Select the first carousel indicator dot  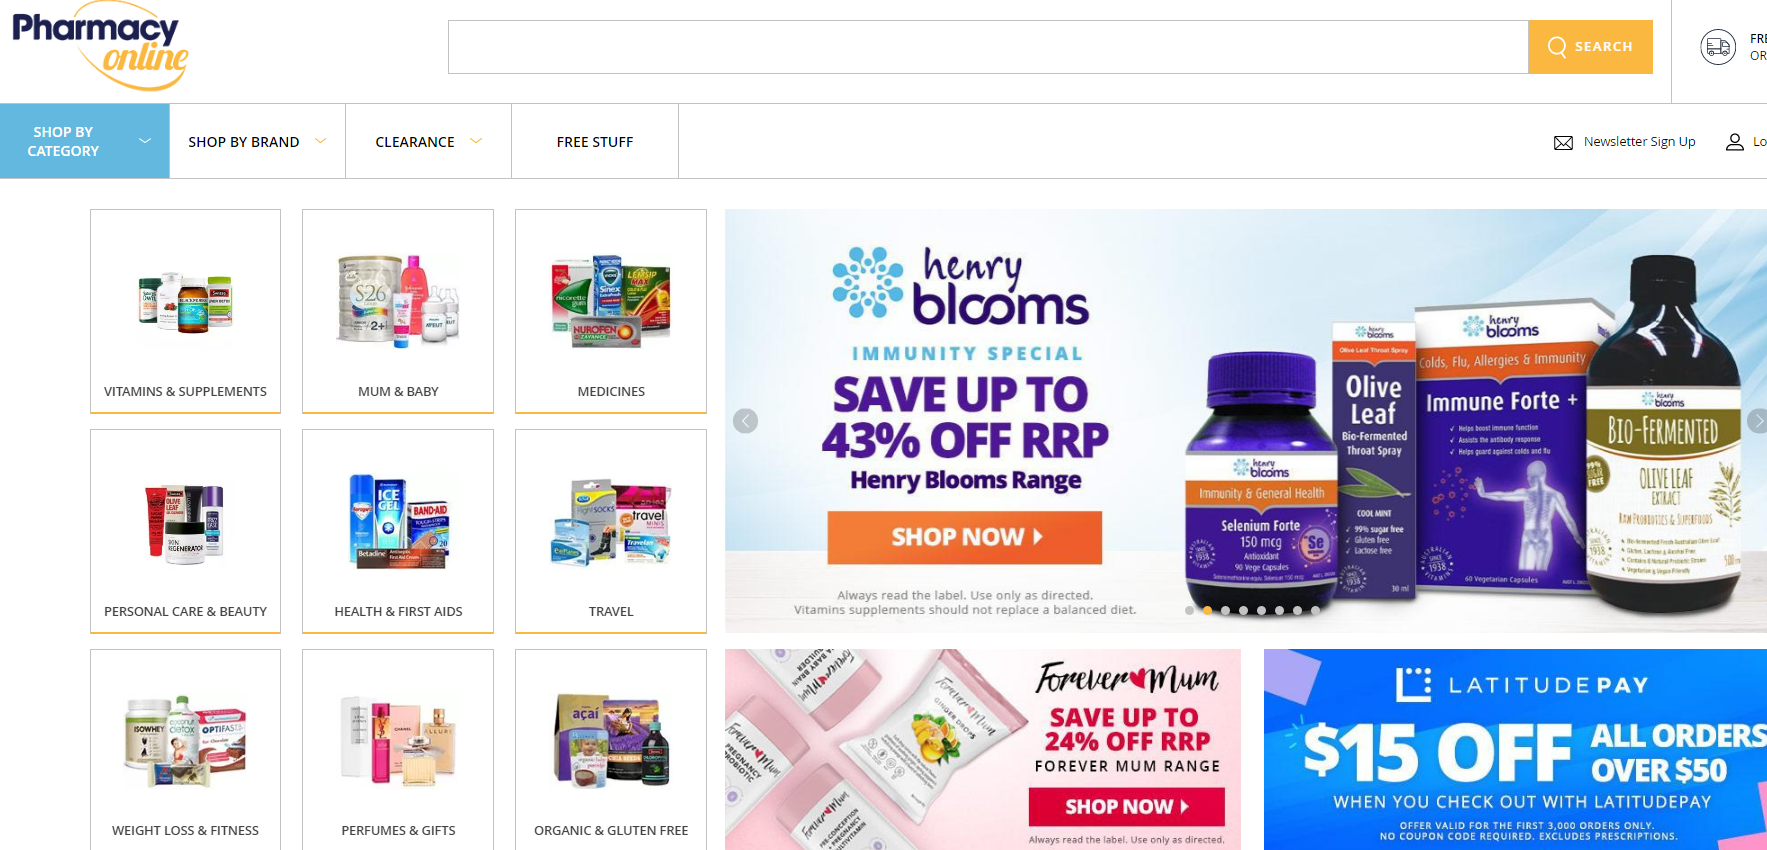pos(1189,610)
